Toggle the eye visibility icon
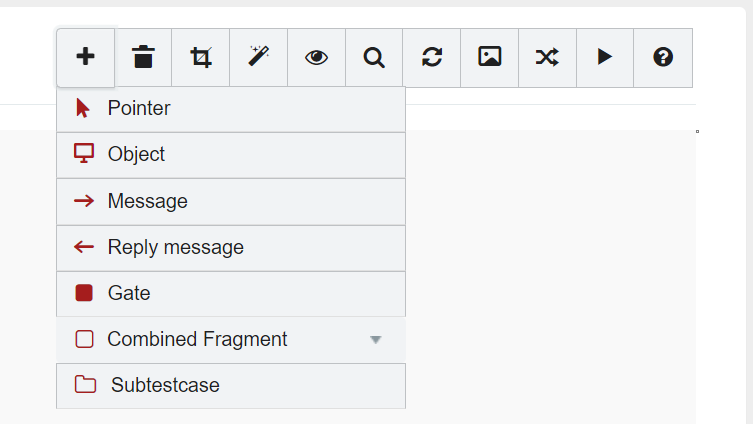Image resolution: width=753 pixels, height=424 pixels. (316, 57)
